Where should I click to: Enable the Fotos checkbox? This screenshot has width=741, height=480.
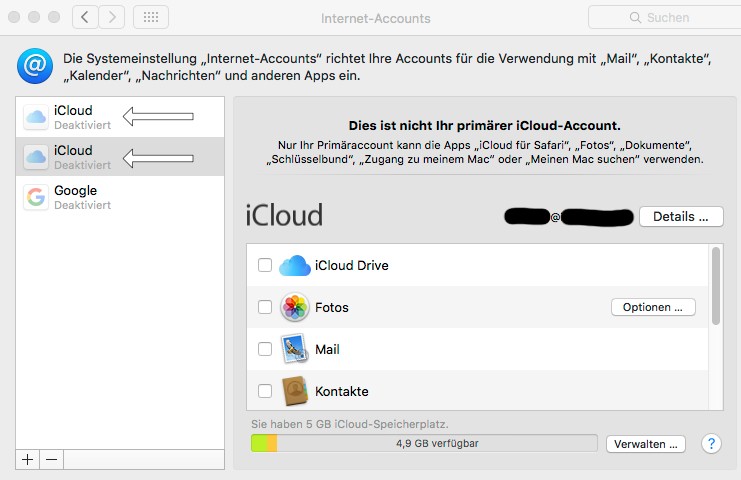[265, 307]
